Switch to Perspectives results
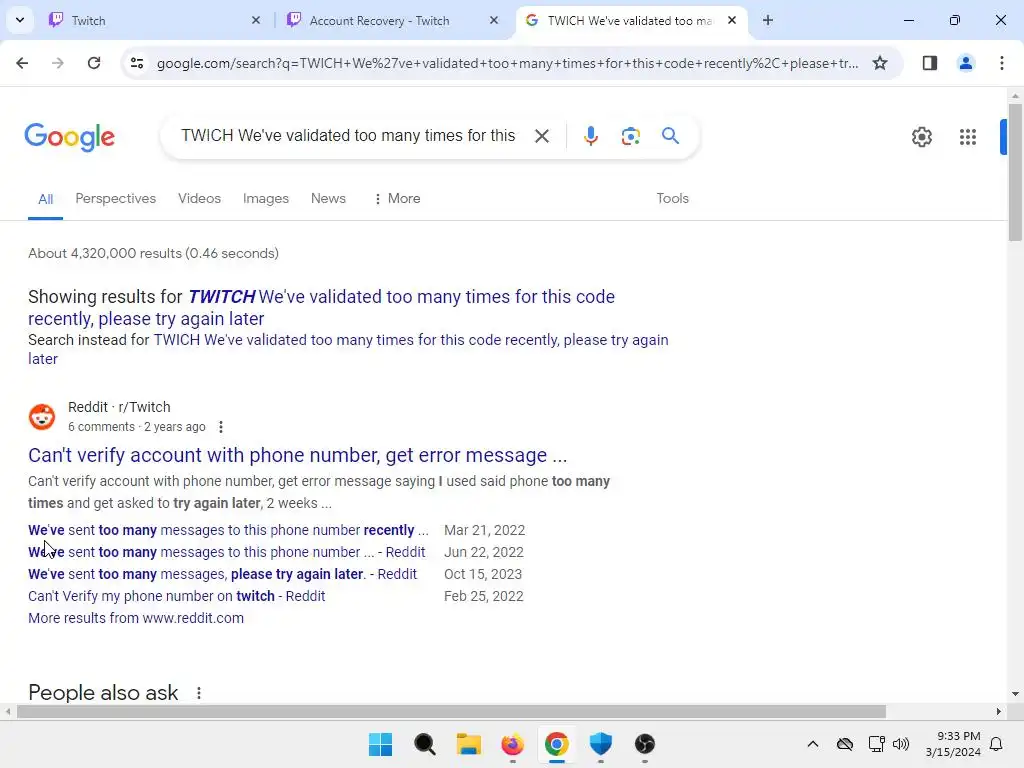 click(116, 199)
